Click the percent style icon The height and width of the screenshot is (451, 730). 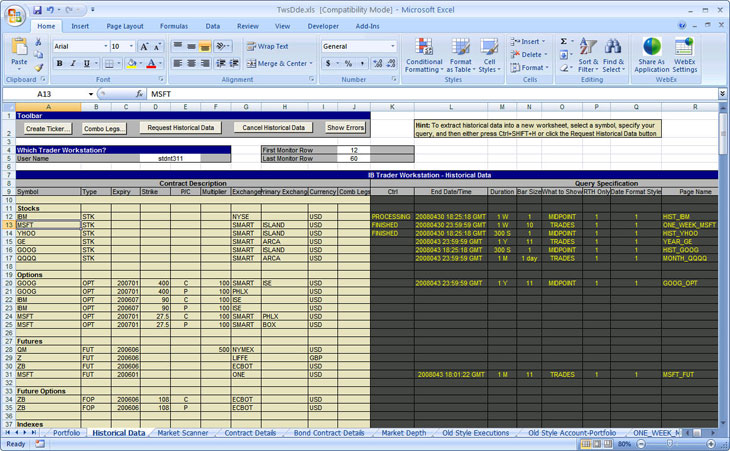348,63
